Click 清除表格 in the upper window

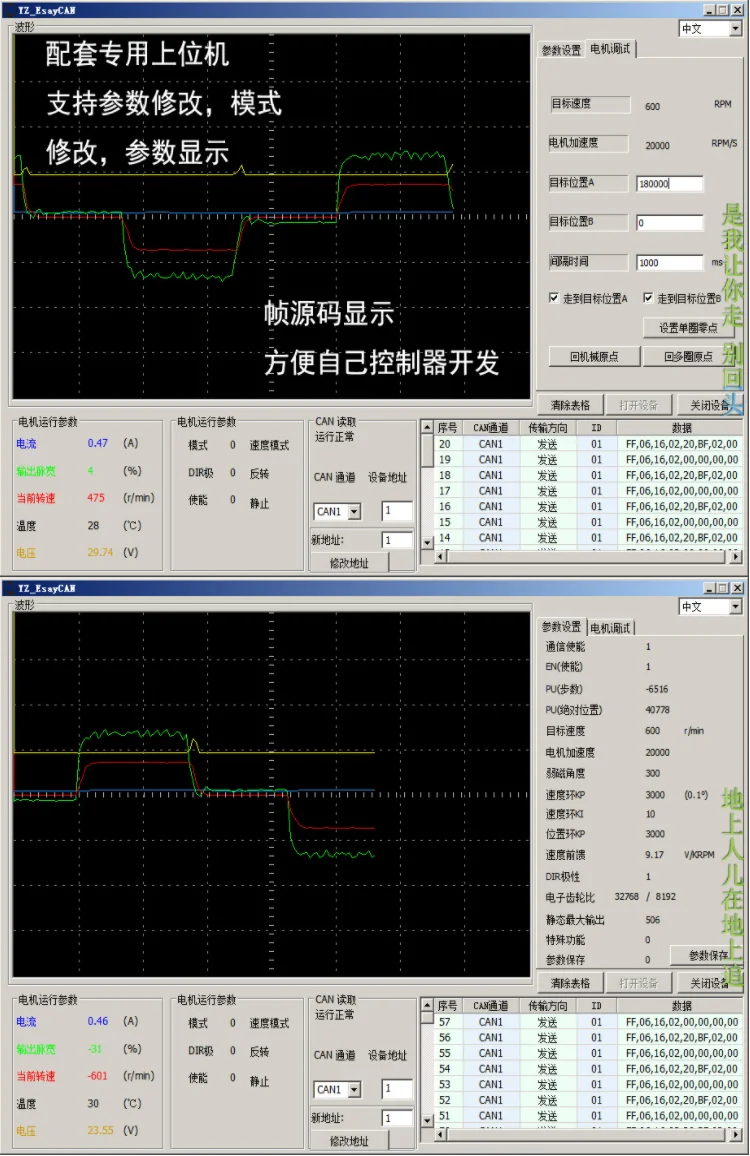(570, 405)
